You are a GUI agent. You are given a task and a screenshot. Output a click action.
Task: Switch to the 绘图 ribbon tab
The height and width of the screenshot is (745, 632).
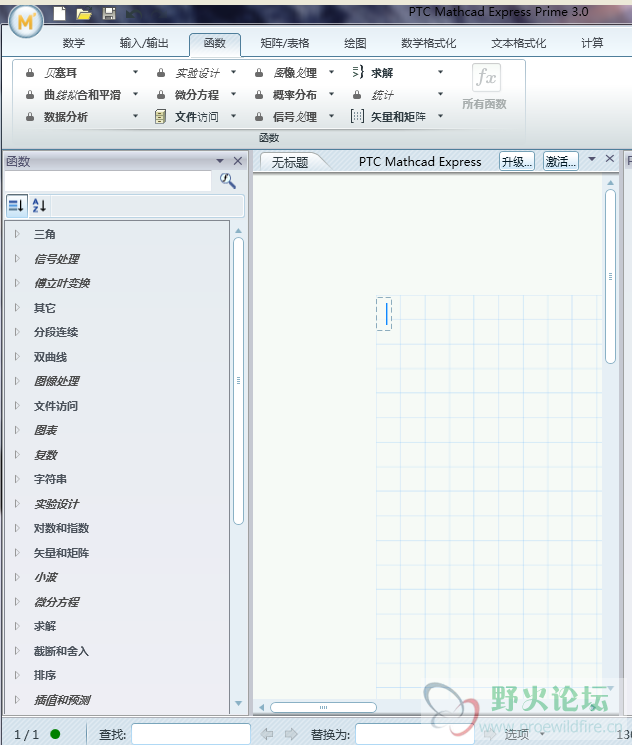355,43
